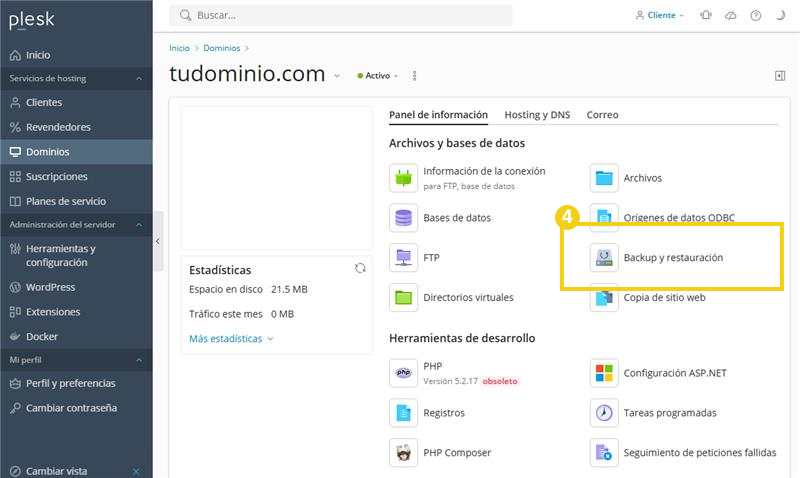800x478 pixels.
Task: Open Perfil y preferencias
Action: (x=77, y=384)
